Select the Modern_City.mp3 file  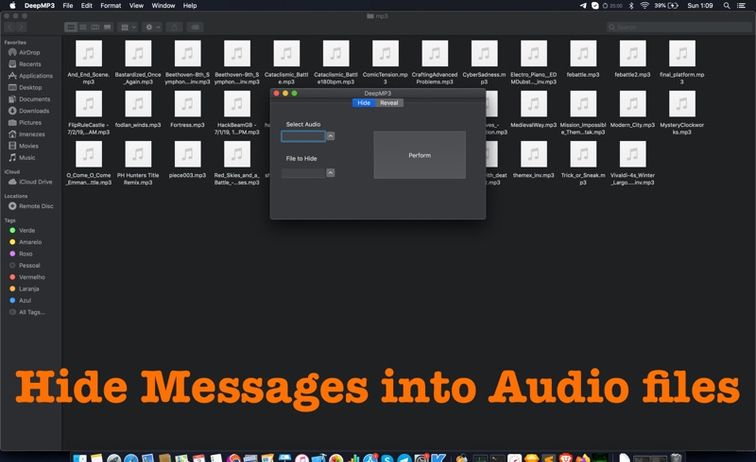(x=632, y=104)
